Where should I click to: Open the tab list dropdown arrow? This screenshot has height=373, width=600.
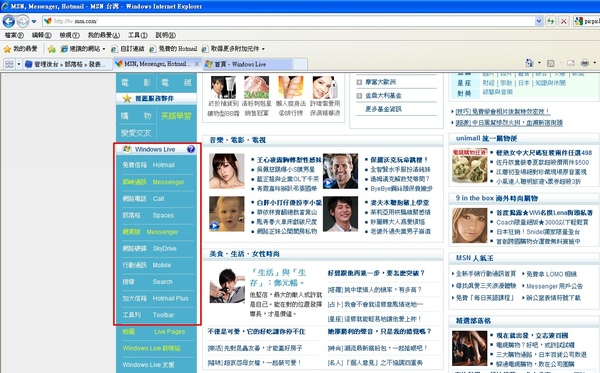(x=18, y=64)
